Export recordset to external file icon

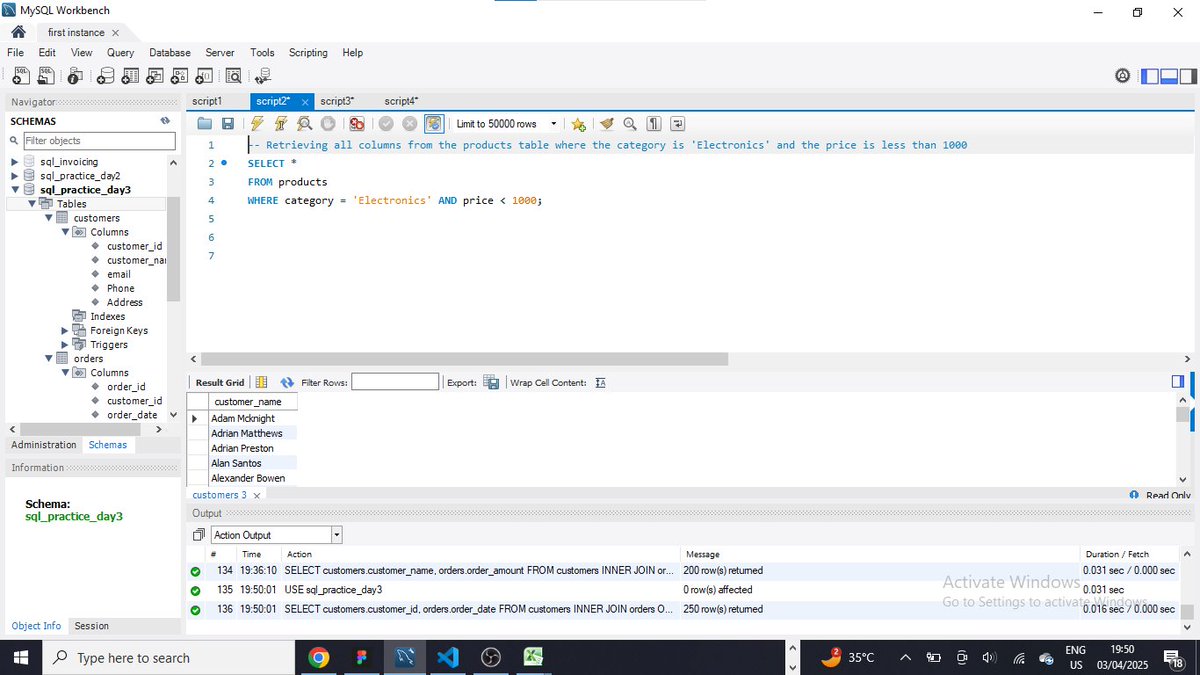[x=491, y=382]
